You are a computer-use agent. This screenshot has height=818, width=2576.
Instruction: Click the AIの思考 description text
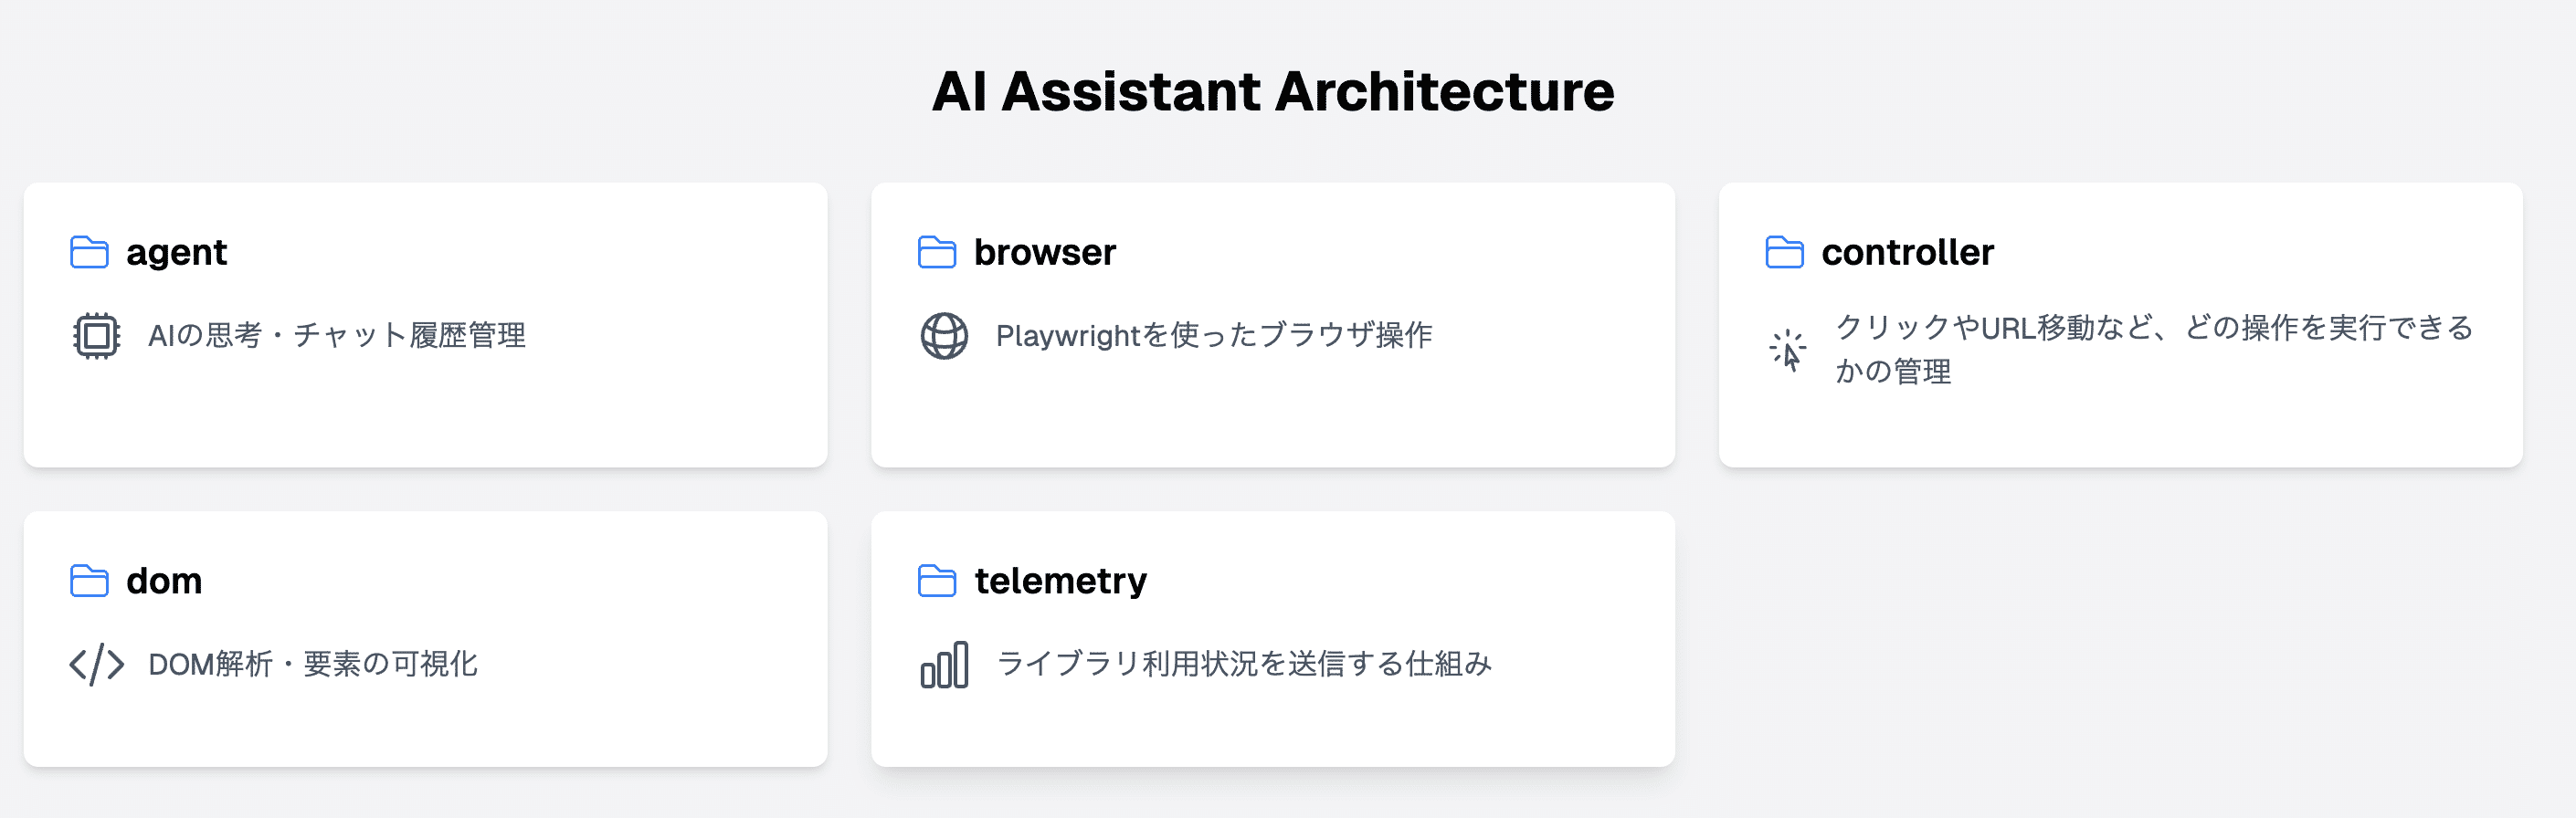336,336
